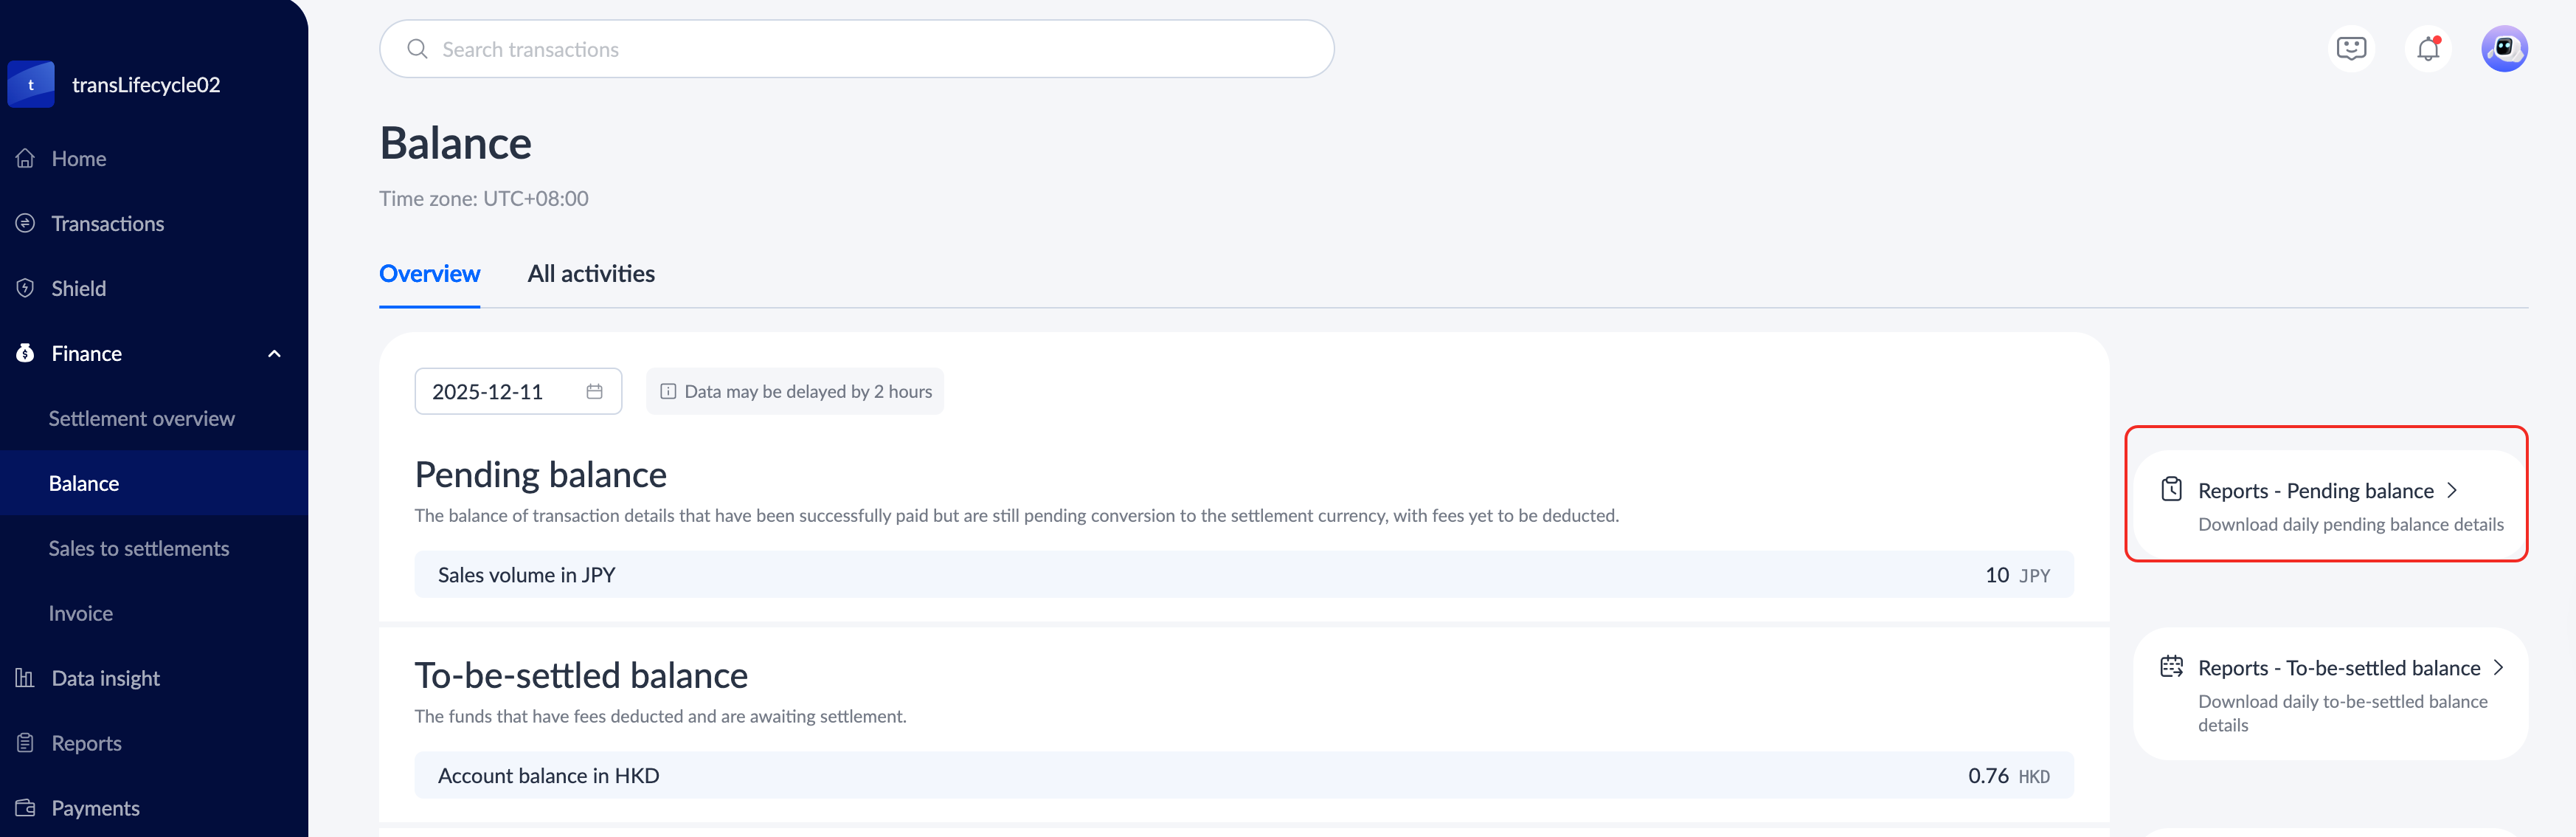Open the user profile avatar
The height and width of the screenshot is (837, 2576).
[x=2504, y=49]
